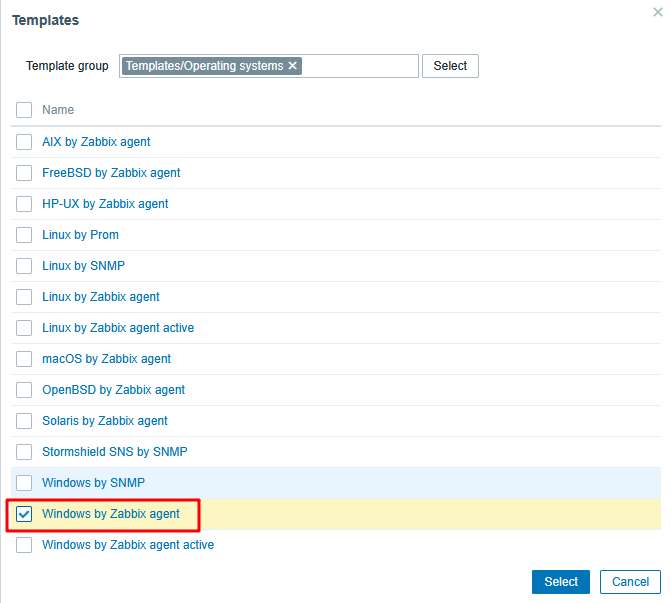Toggle the select-all Name checkbox
The width and height of the screenshot is (671, 603).
pos(24,110)
